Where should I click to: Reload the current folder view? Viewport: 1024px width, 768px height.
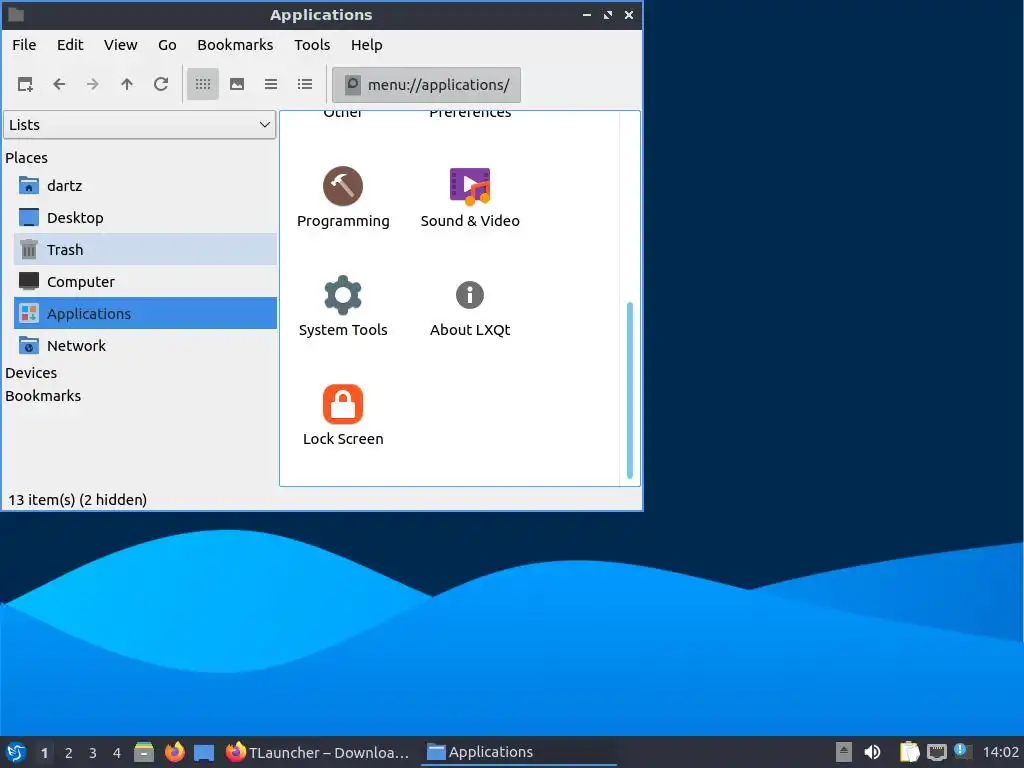click(161, 84)
